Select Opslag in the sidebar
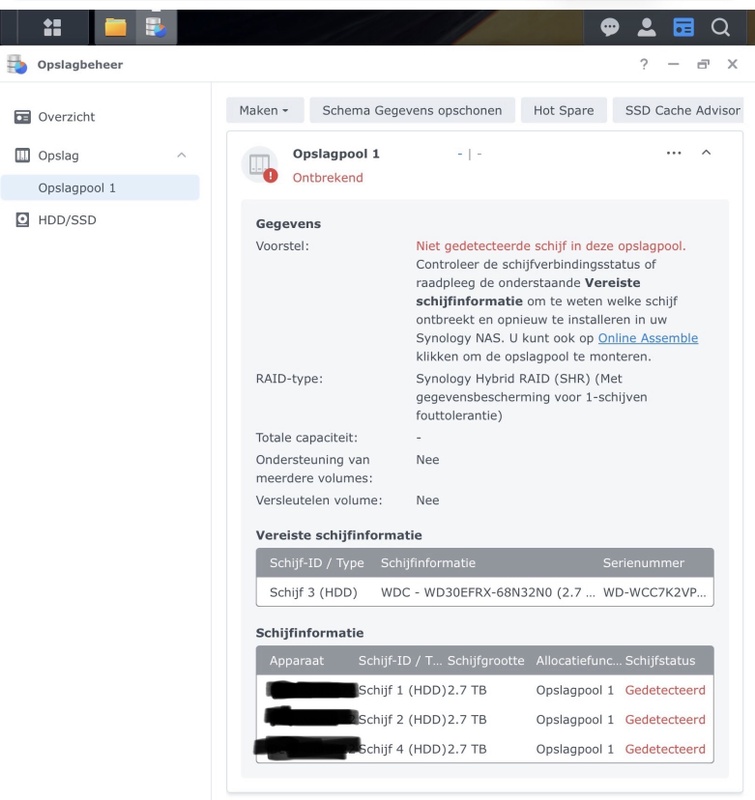The image size is (755, 800). click(x=58, y=156)
